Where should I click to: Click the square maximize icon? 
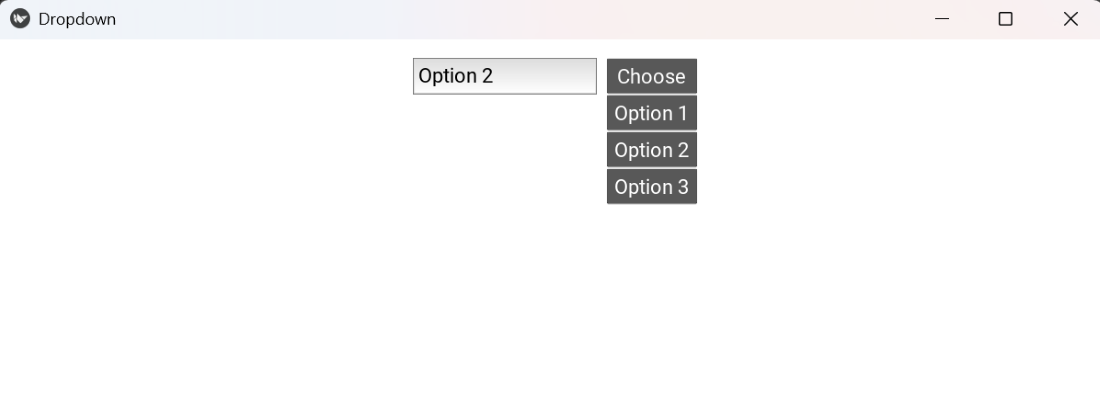(x=1005, y=19)
